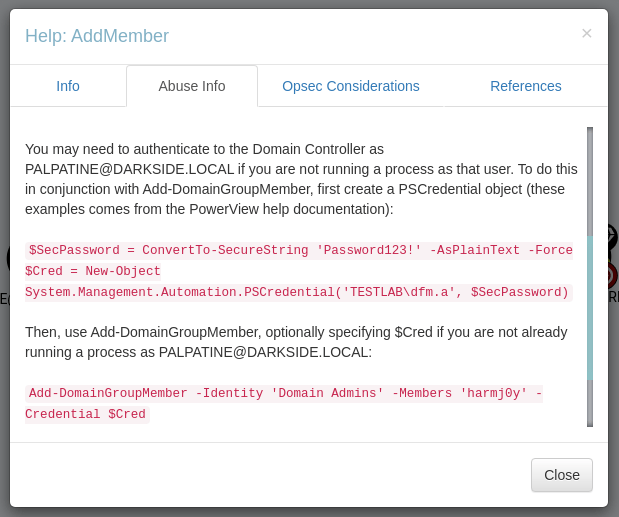
Task: Click the '$Cred = New-Object' code line
Action: pos(92,271)
